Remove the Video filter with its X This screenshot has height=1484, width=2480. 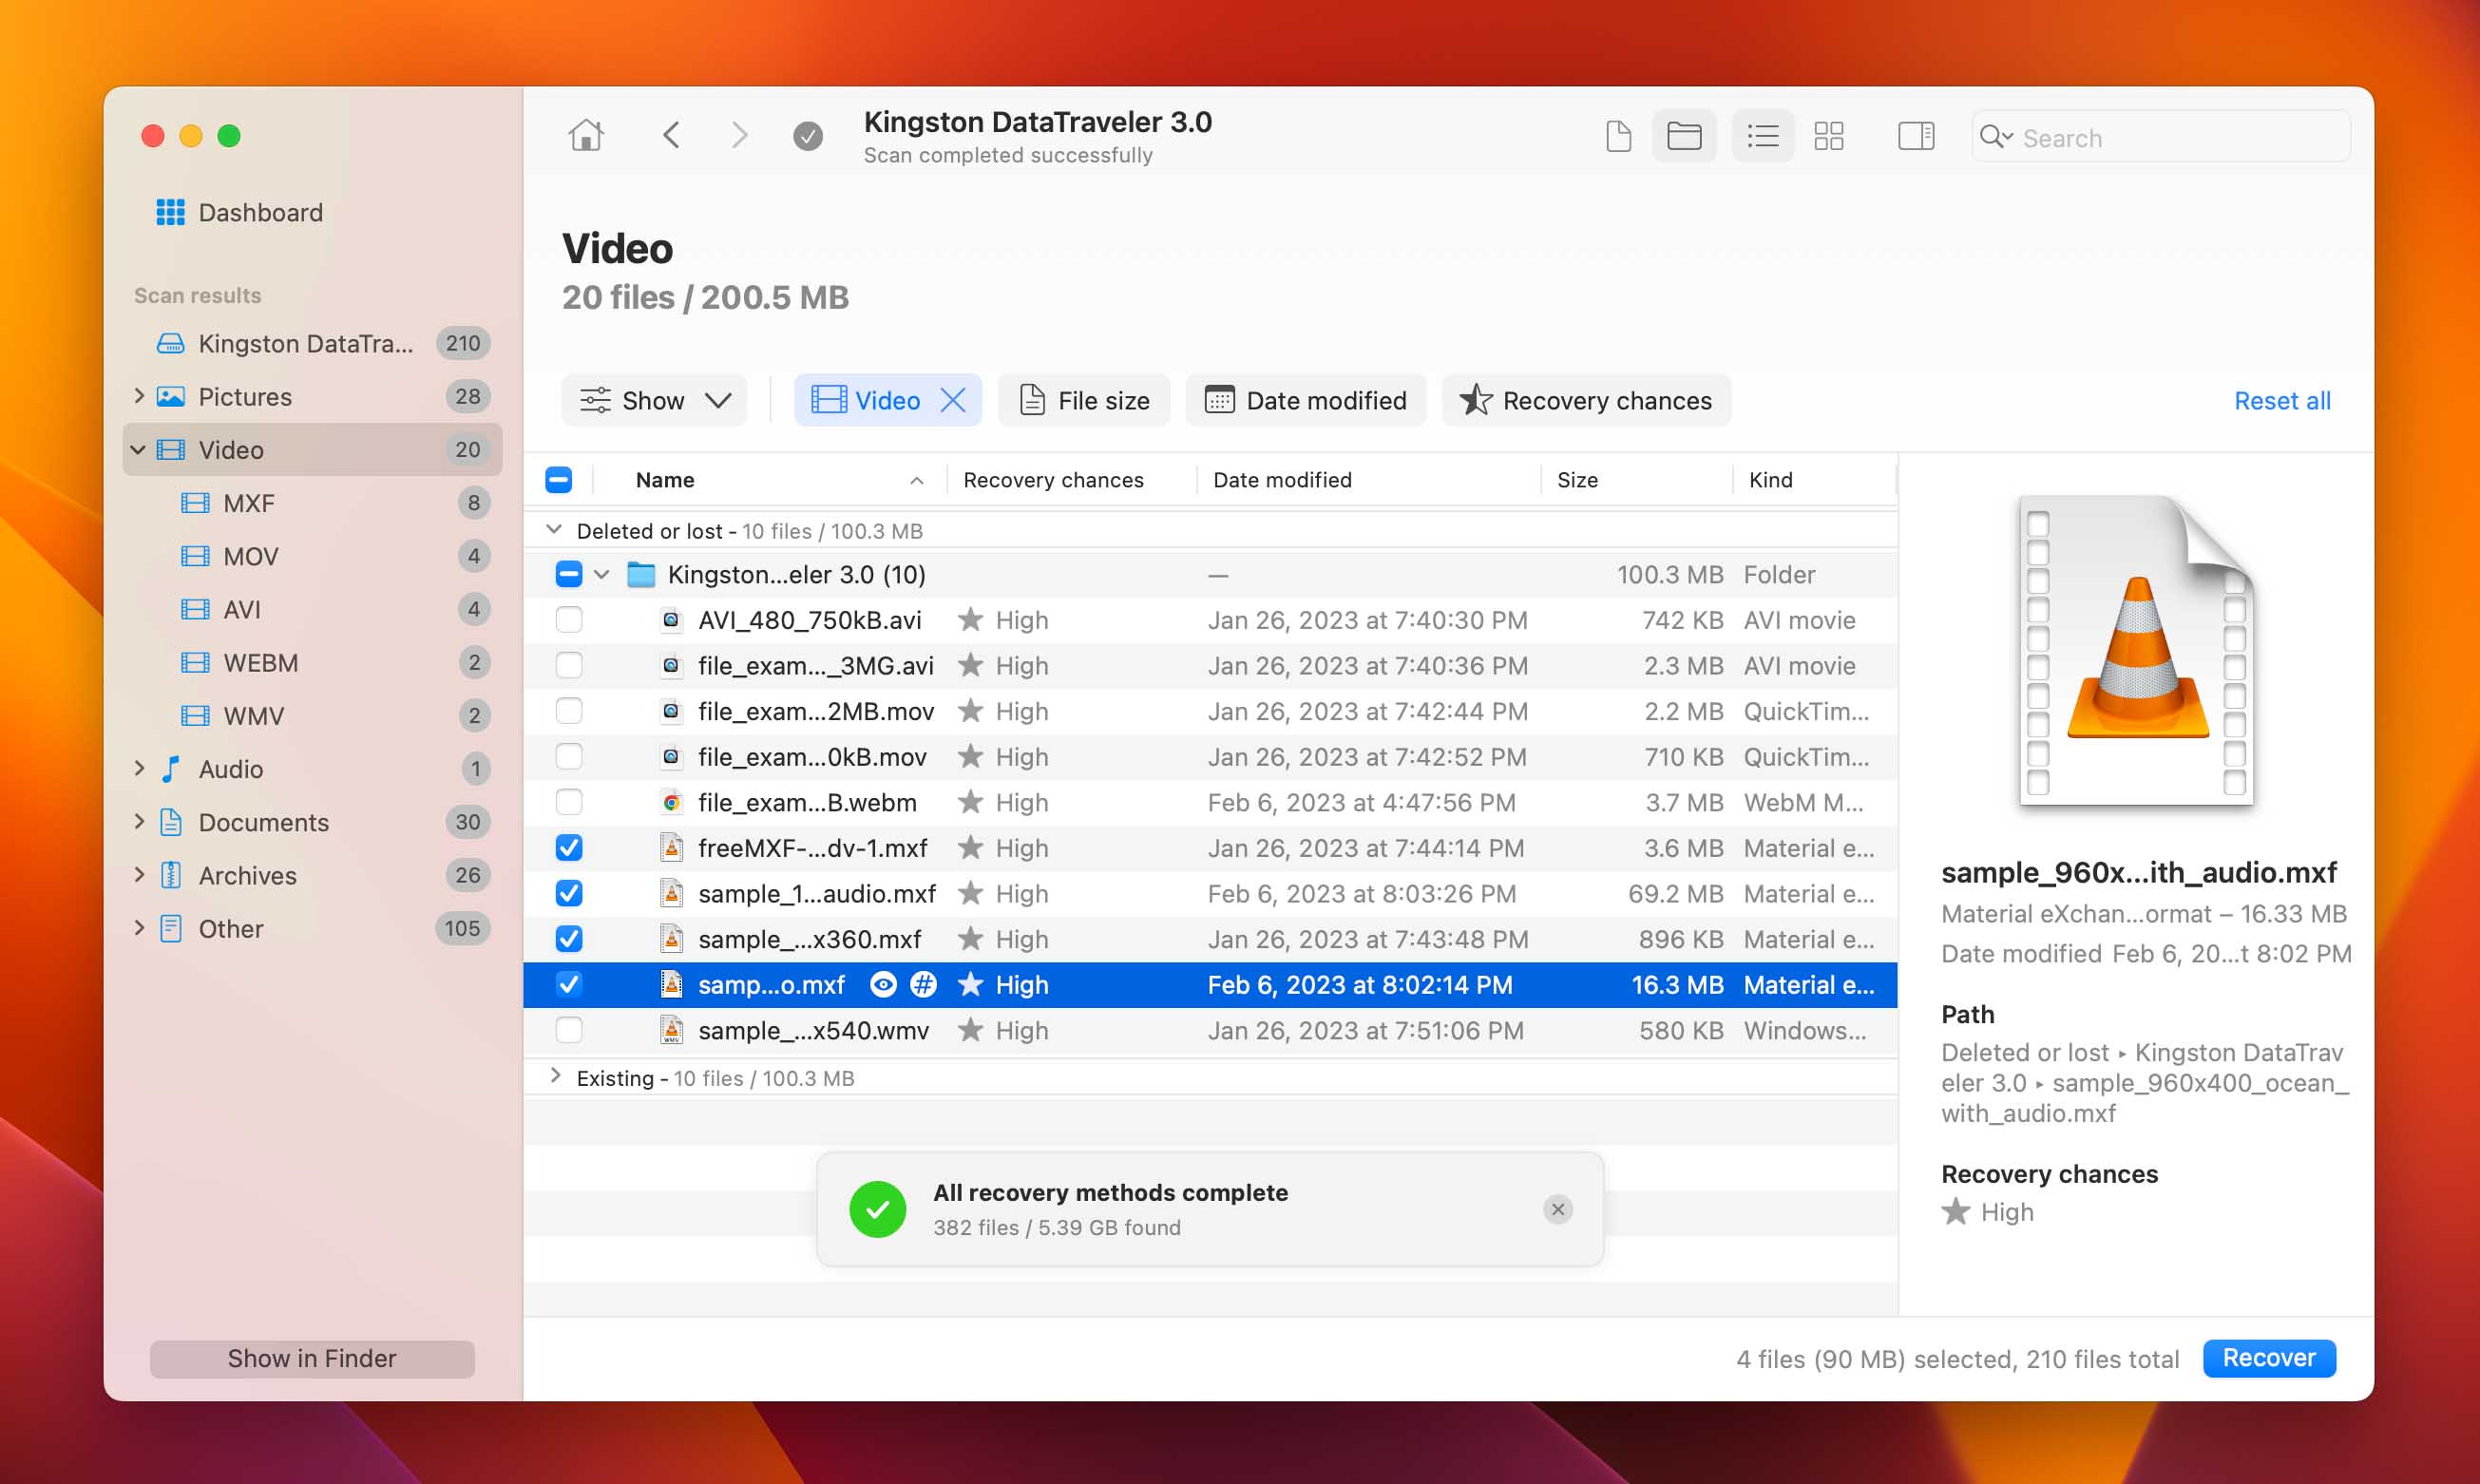pyautogui.click(x=953, y=400)
